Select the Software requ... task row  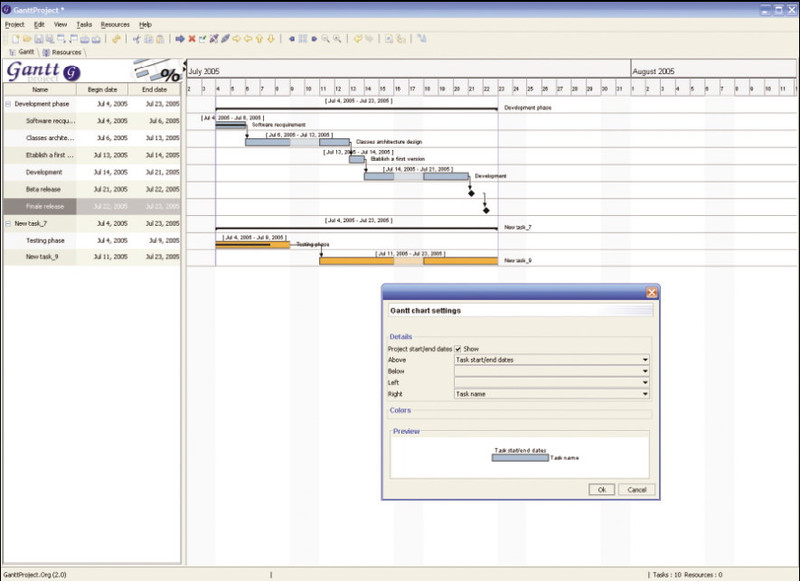pos(92,121)
